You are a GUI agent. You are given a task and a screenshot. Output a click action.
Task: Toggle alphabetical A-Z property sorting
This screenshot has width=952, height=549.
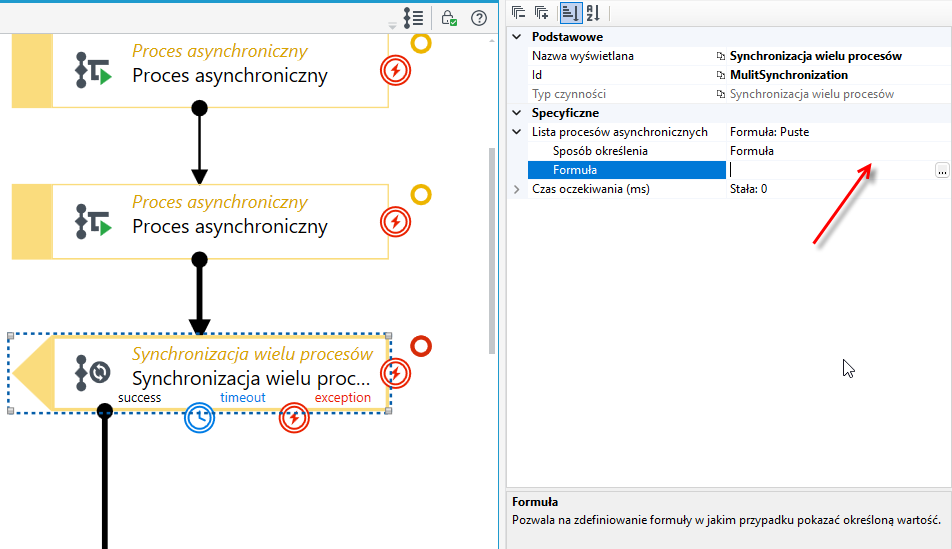coord(593,12)
